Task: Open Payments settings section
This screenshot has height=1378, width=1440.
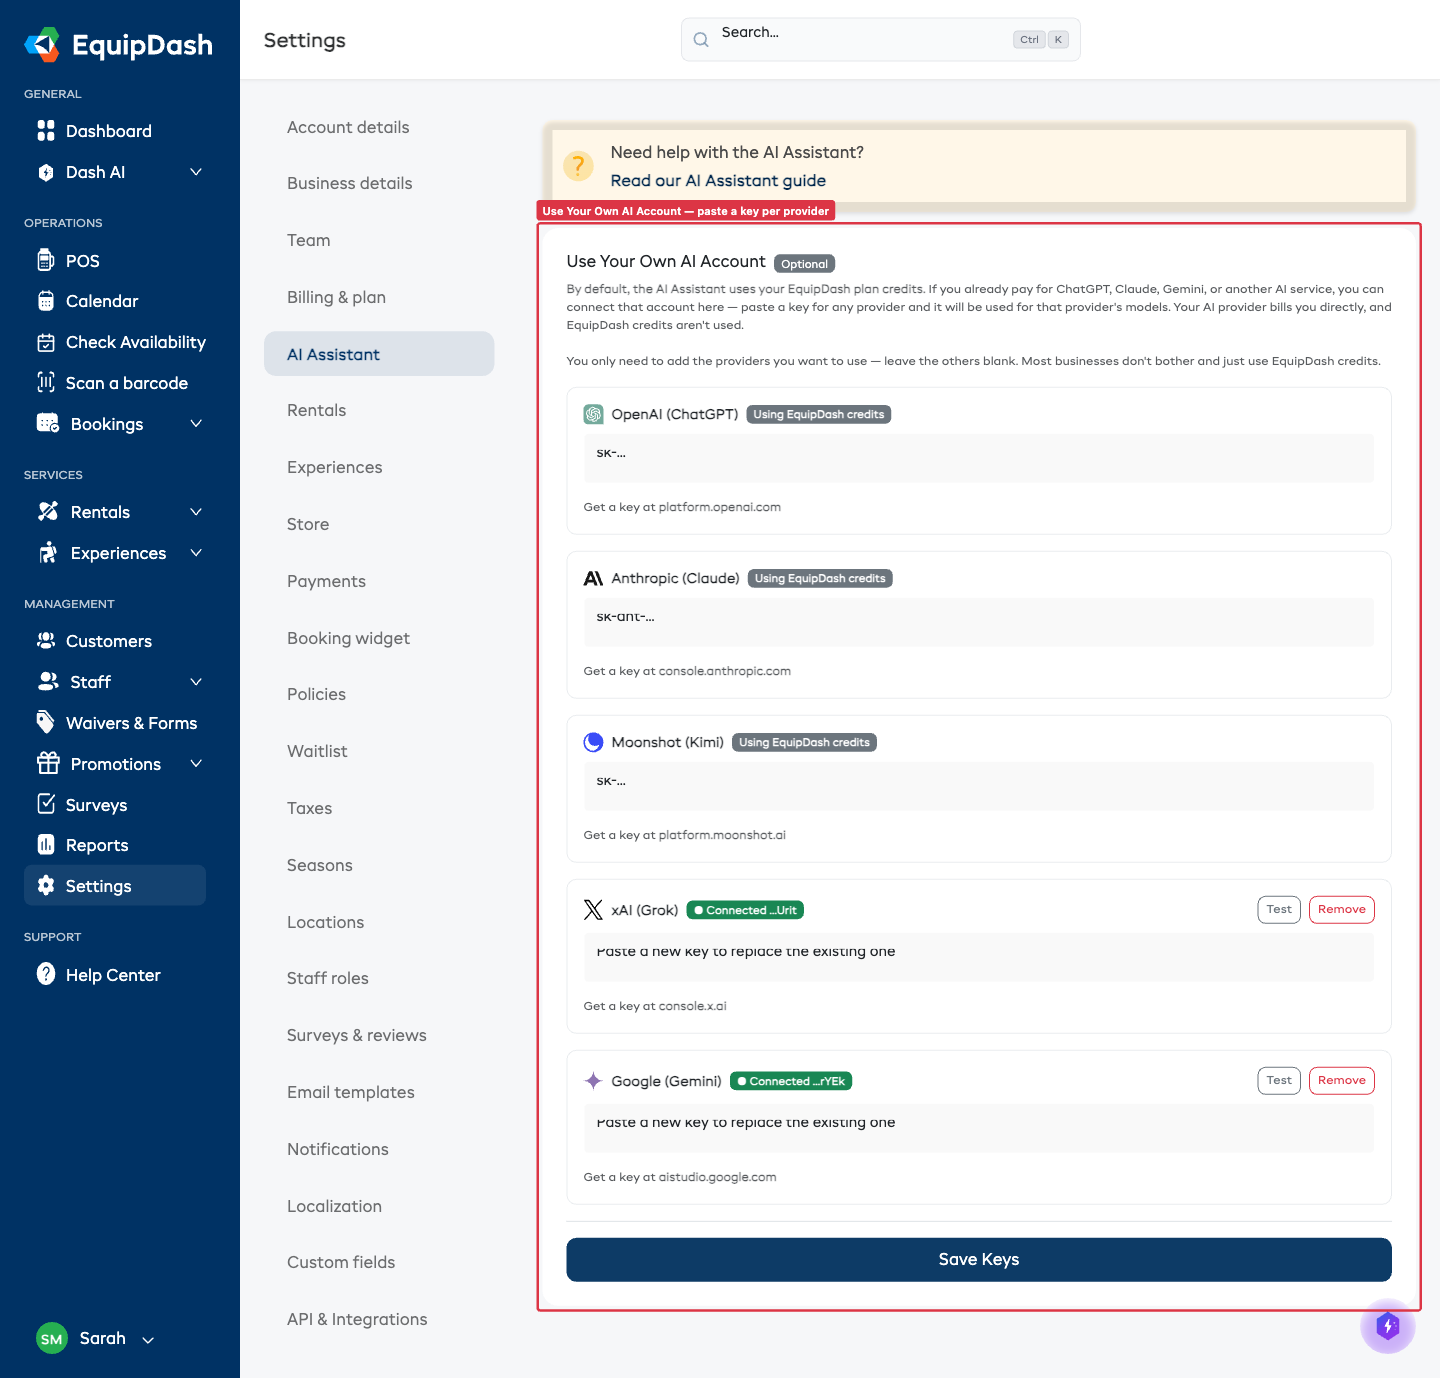Action: [x=326, y=581]
